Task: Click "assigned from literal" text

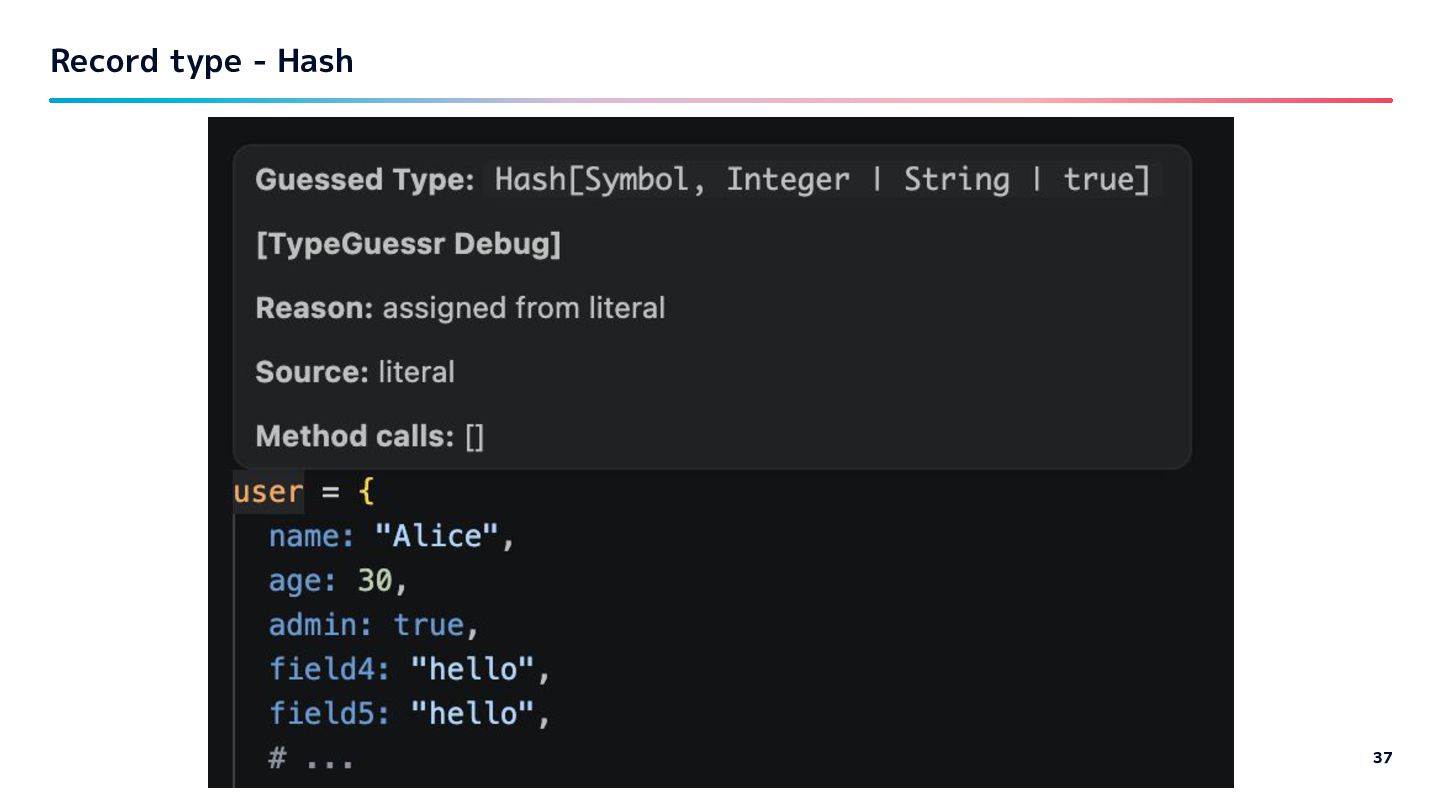Action: (x=523, y=308)
